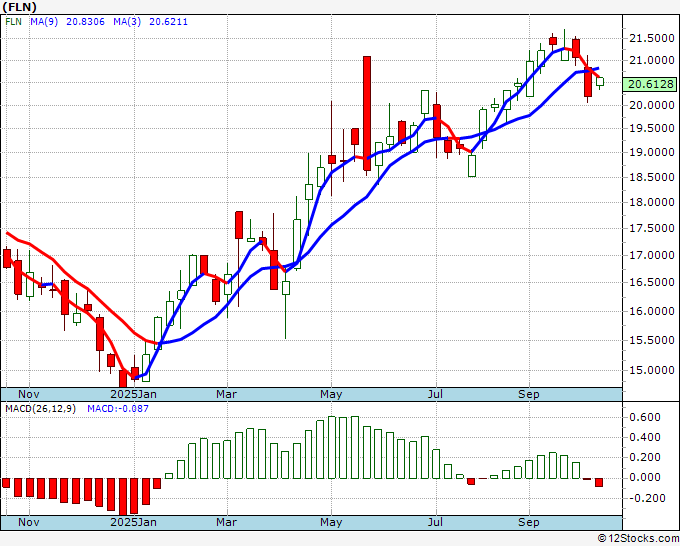Select the 20.0000 price axis label

point(651,105)
